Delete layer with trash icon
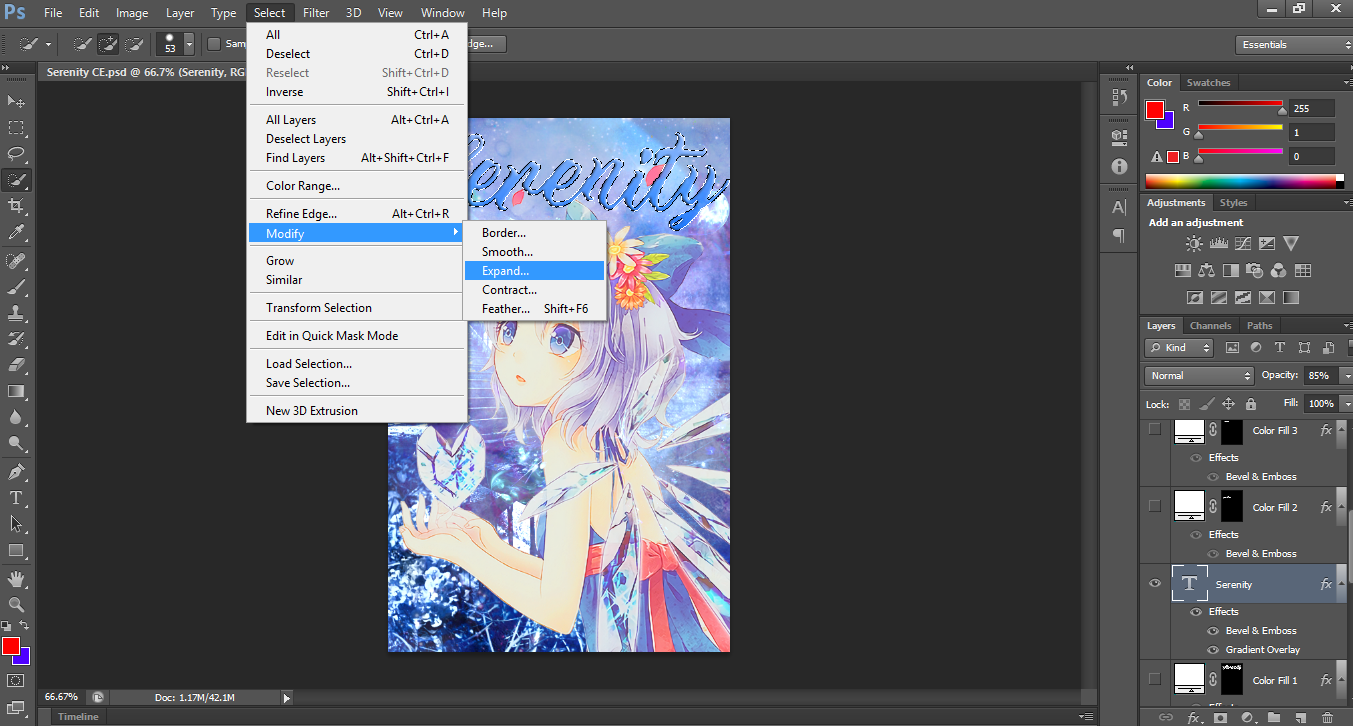 [x=1327, y=717]
